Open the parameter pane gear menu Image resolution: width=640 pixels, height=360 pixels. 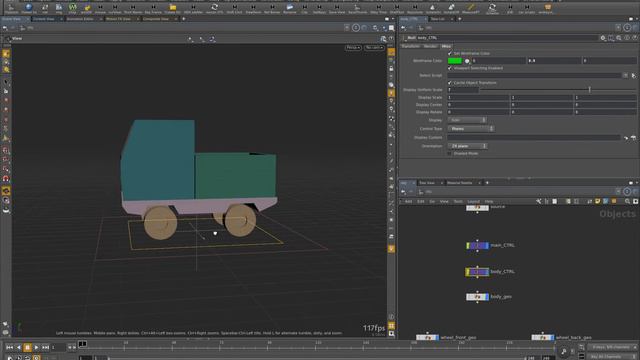click(x=603, y=38)
